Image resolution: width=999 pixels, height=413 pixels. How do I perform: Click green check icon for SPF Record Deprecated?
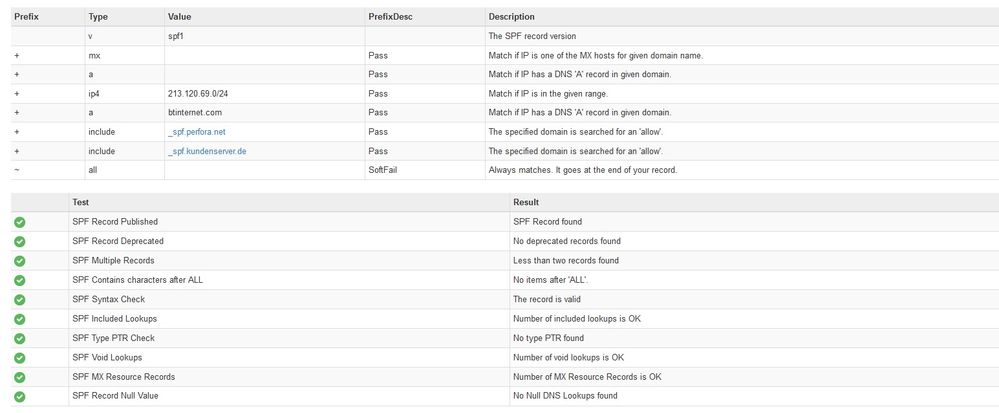pos(20,241)
